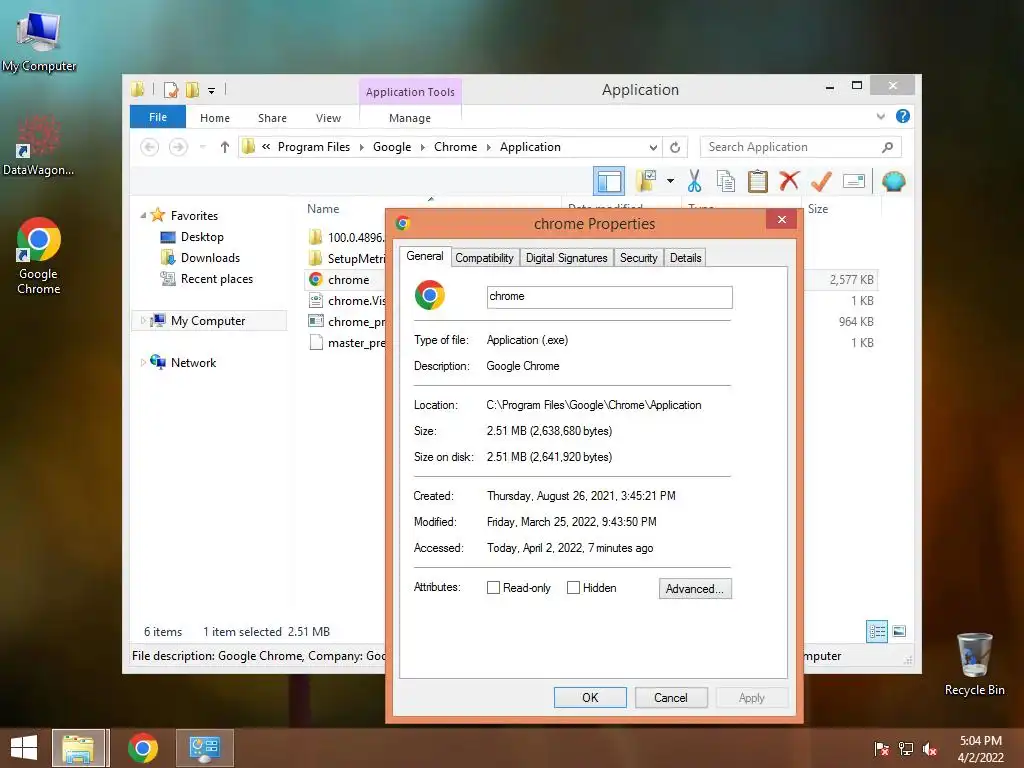
Task: Expand the Chrome breadcrumb arrow in address bar
Action: [488, 148]
